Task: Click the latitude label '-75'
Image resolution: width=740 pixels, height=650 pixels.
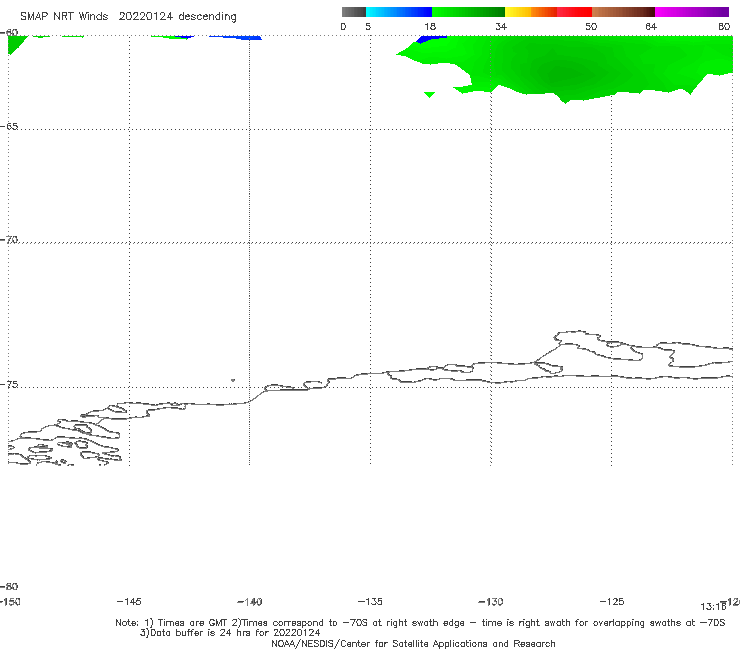Action: pos(9,385)
